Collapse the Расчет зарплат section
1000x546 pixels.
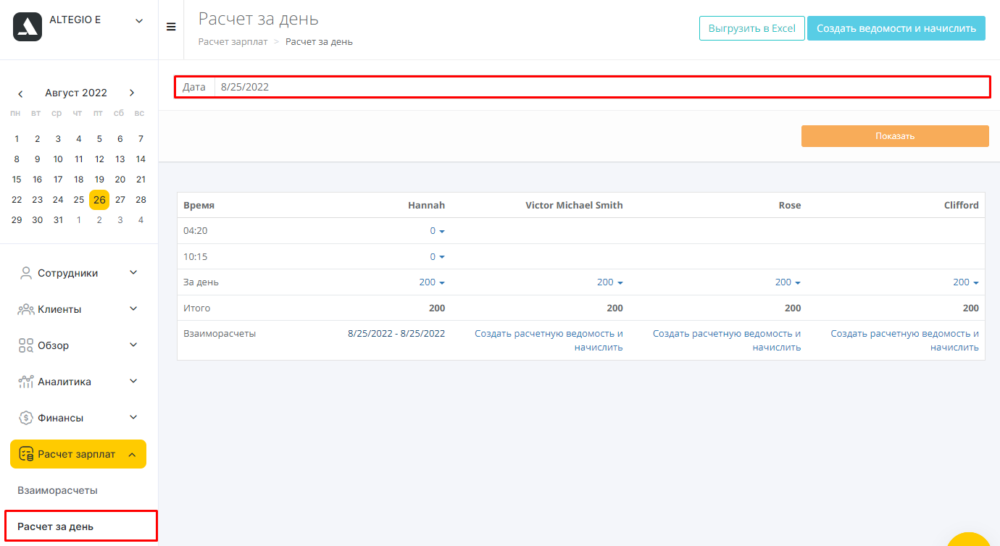click(132, 454)
